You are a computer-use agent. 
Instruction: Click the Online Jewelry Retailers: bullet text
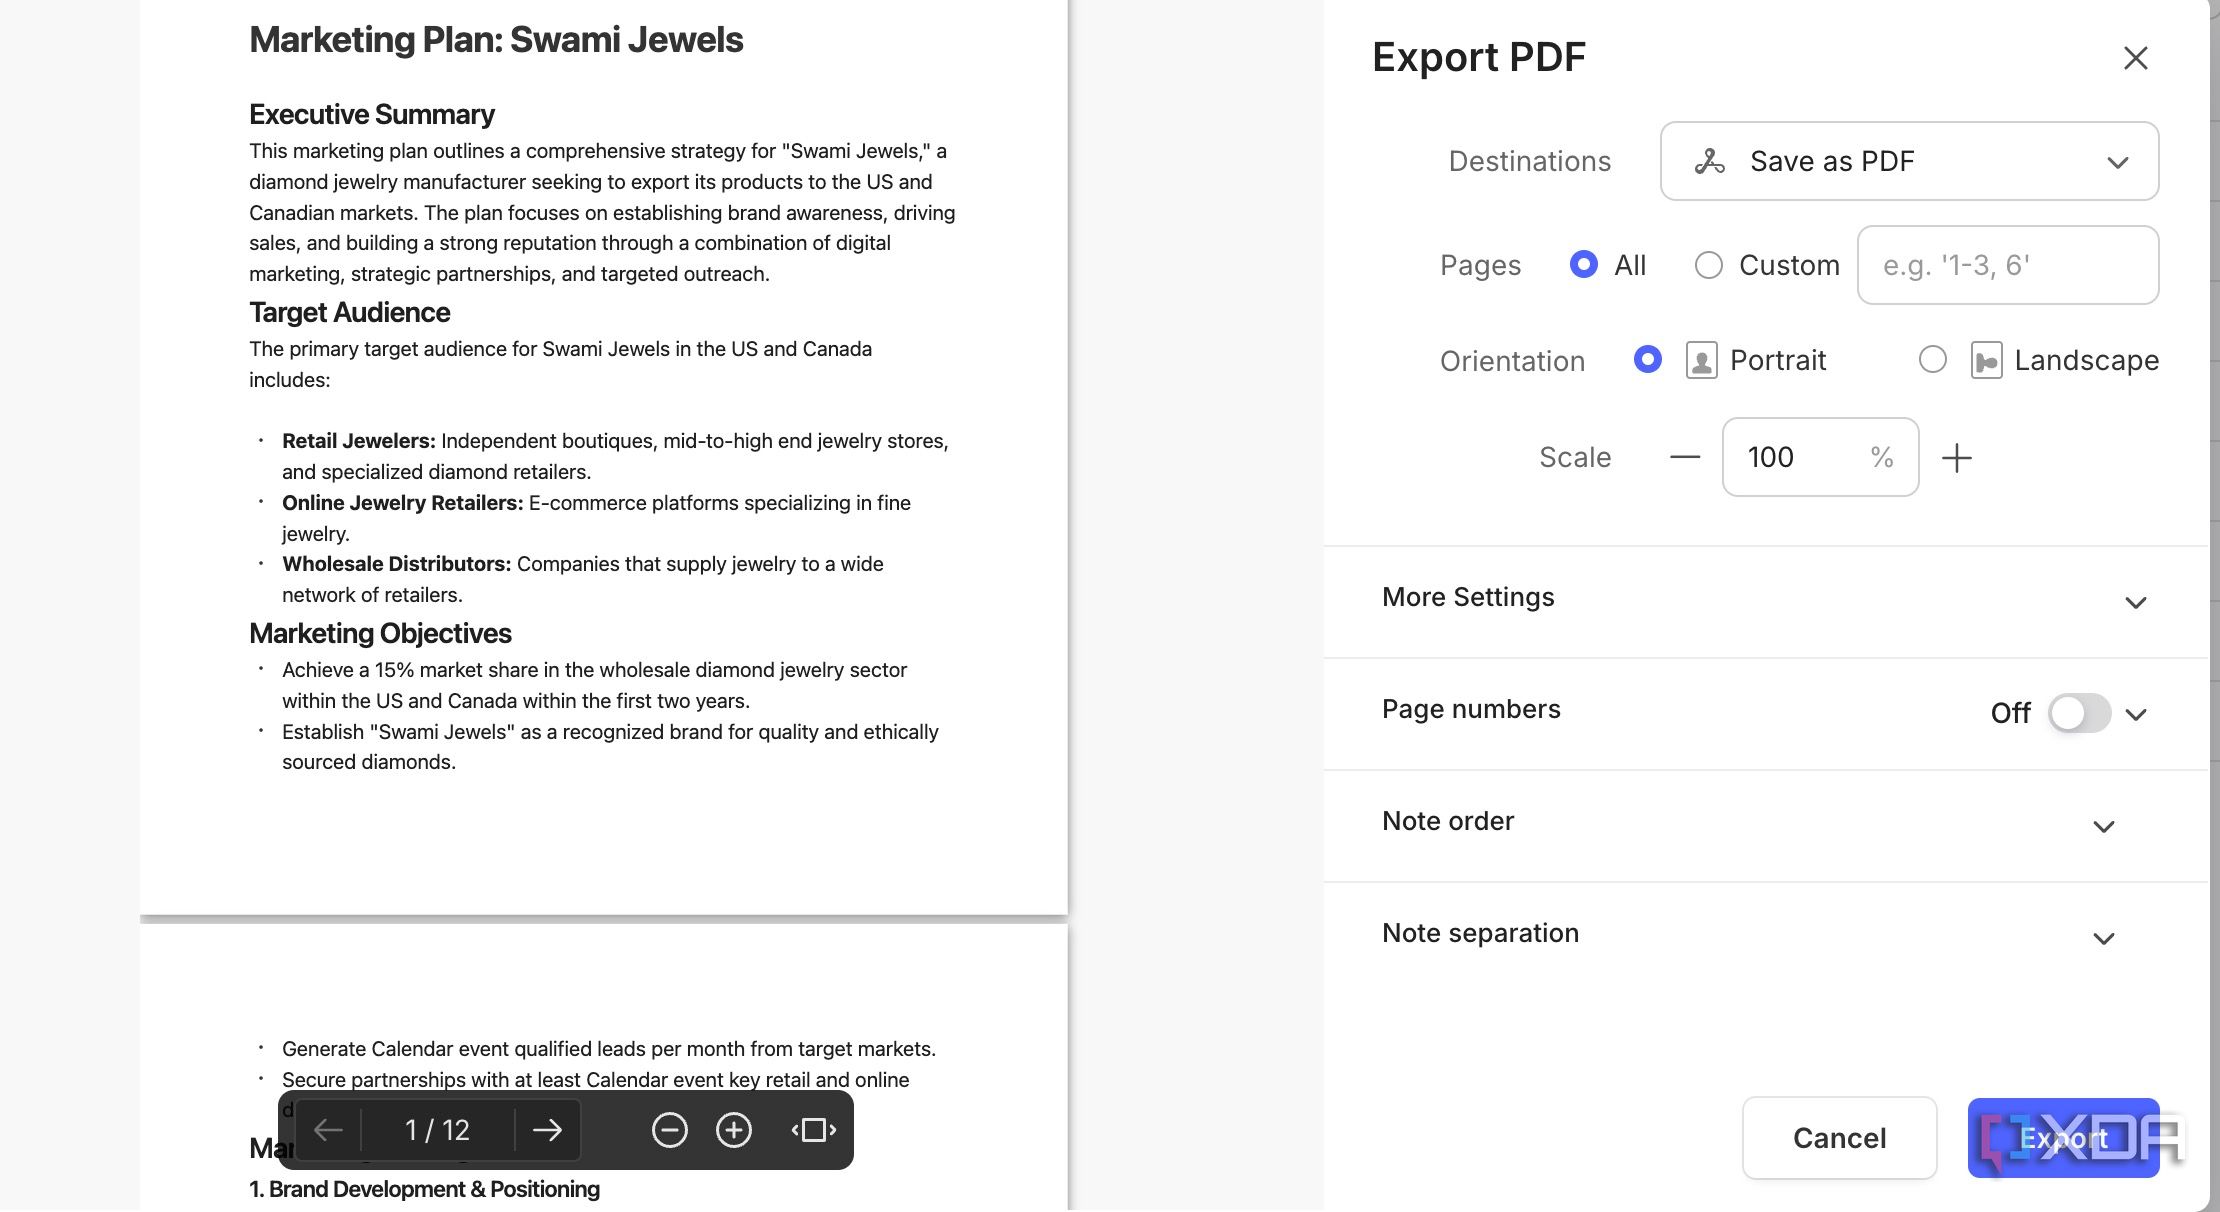click(x=402, y=503)
